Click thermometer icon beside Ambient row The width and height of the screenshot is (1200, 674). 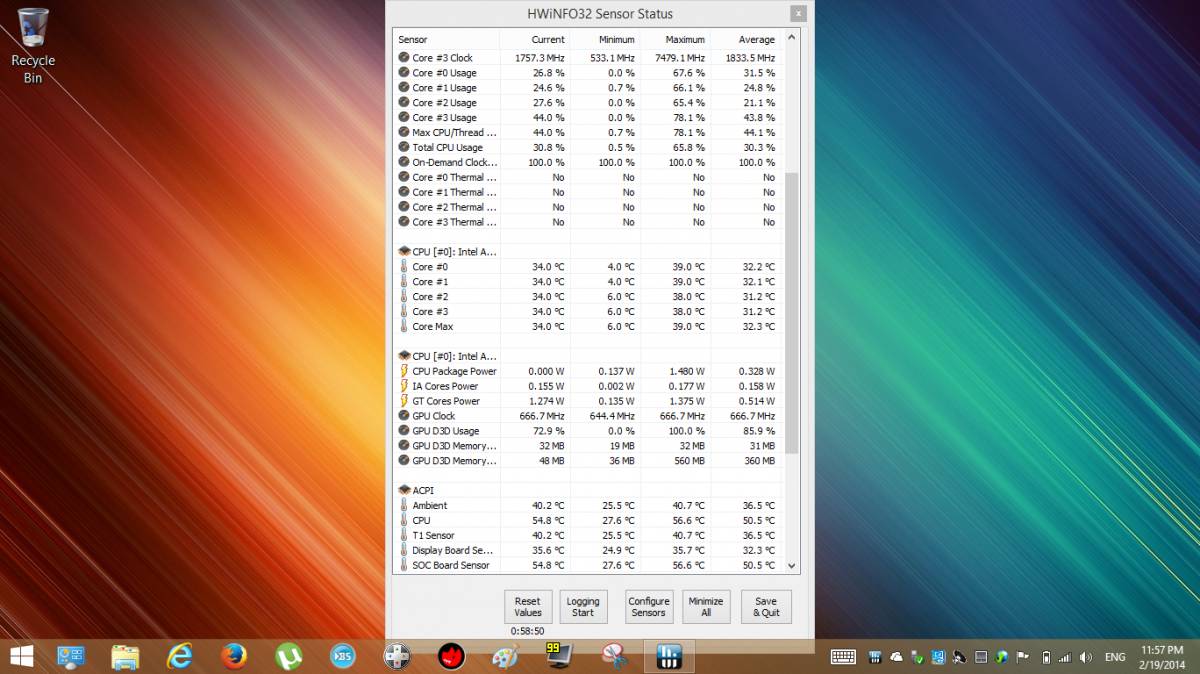click(404, 505)
